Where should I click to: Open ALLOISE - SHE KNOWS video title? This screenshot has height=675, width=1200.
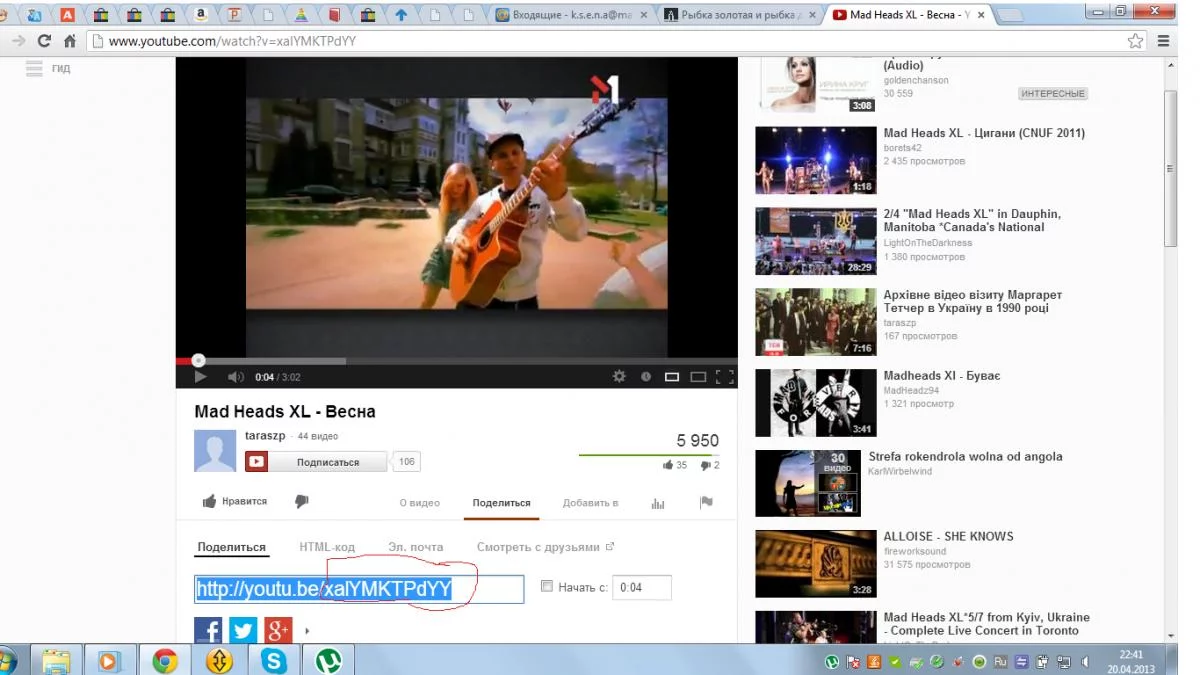coord(948,536)
